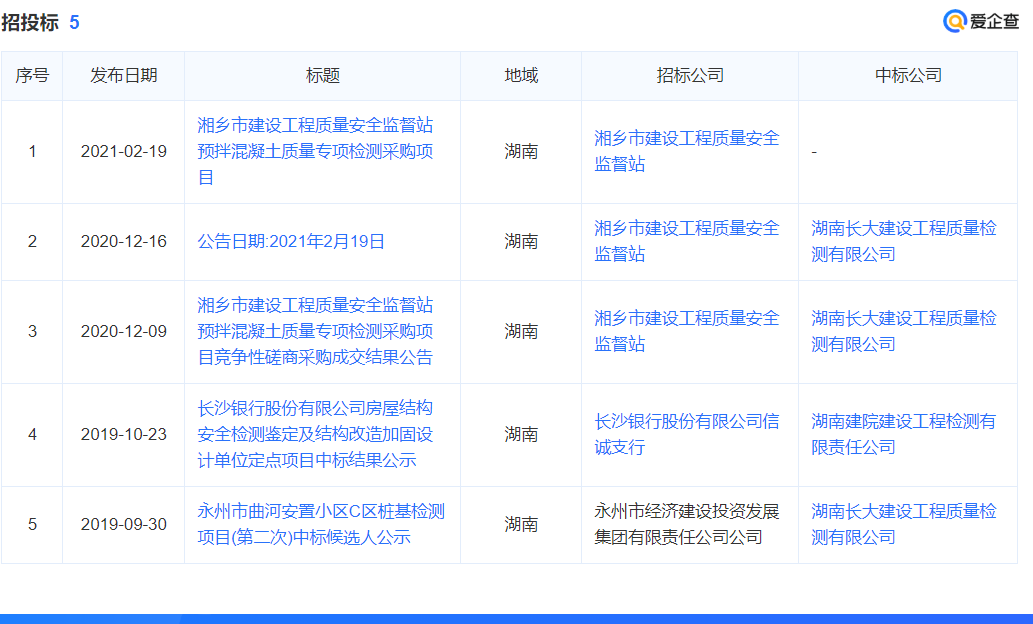This screenshot has height=624, width=1033.
Task: Click 湘乡市建设工程质量安全监督站 bidding company in row 1
Action: click(x=686, y=151)
